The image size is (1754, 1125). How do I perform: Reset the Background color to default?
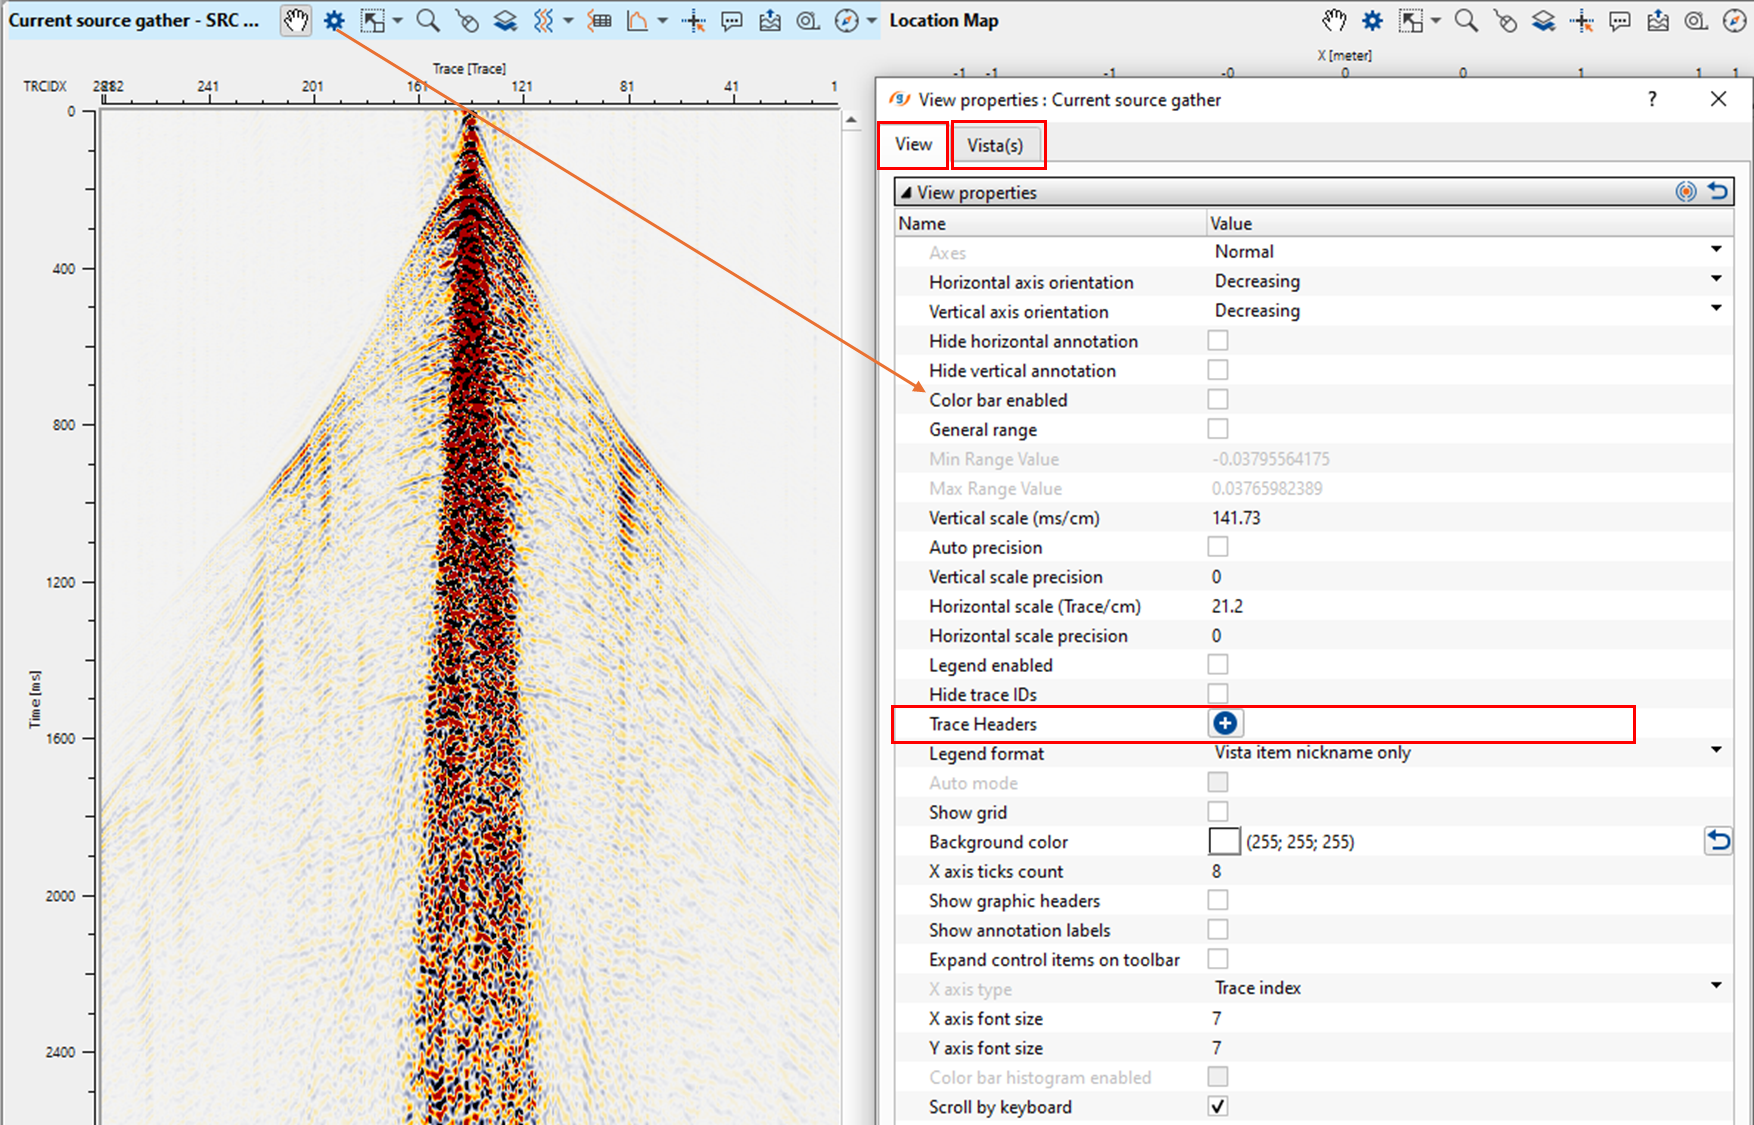tap(1718, 841)
